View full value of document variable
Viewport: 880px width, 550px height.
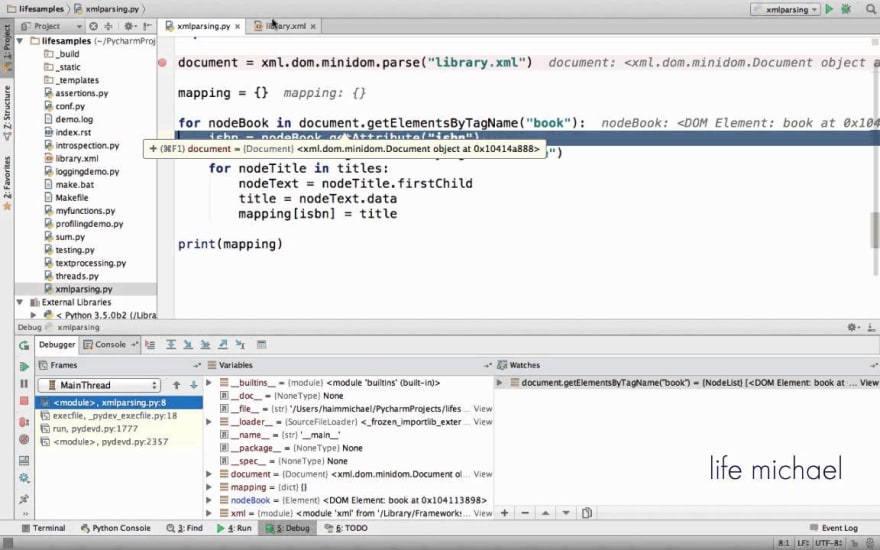pyautogui.click(x=483, y=474)
